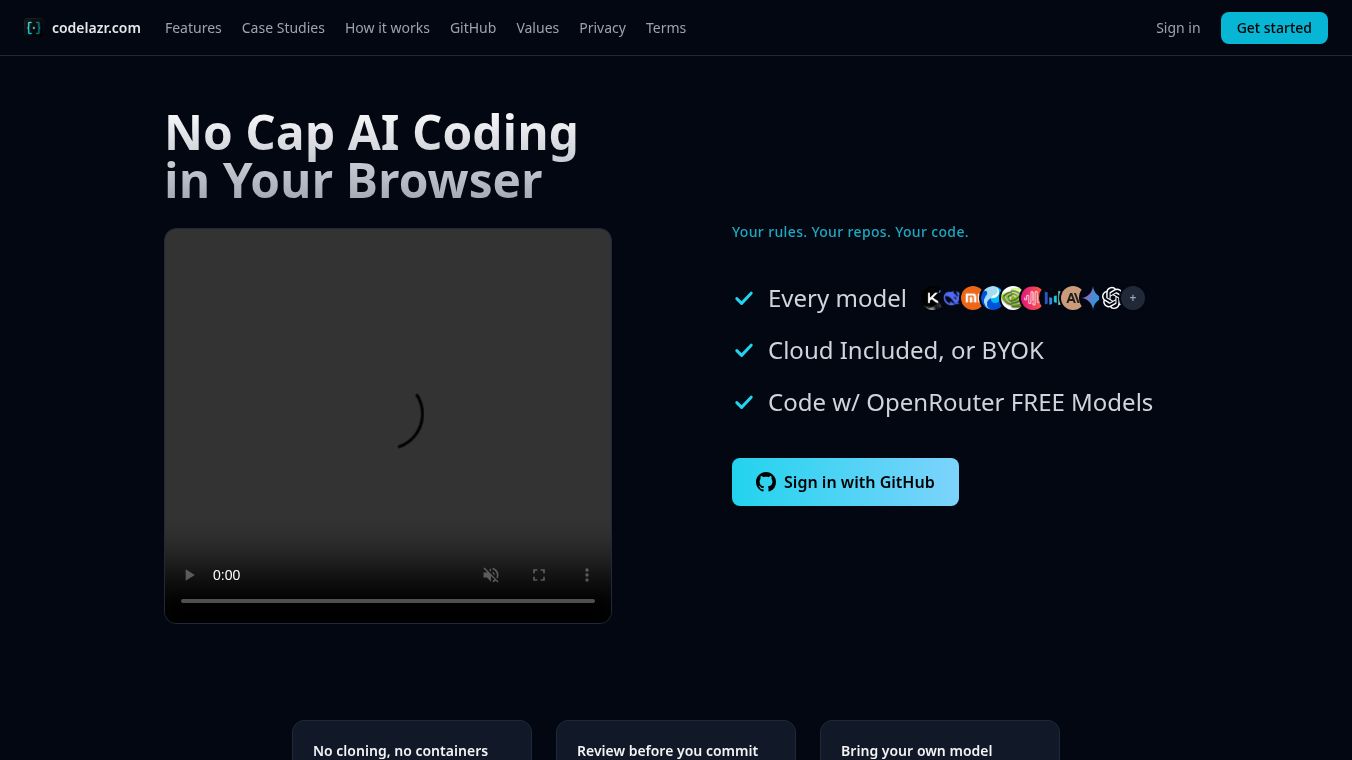Sign in with GitHub button
This screenshot has width=1352, height=760.
click(x=845, y=482)
